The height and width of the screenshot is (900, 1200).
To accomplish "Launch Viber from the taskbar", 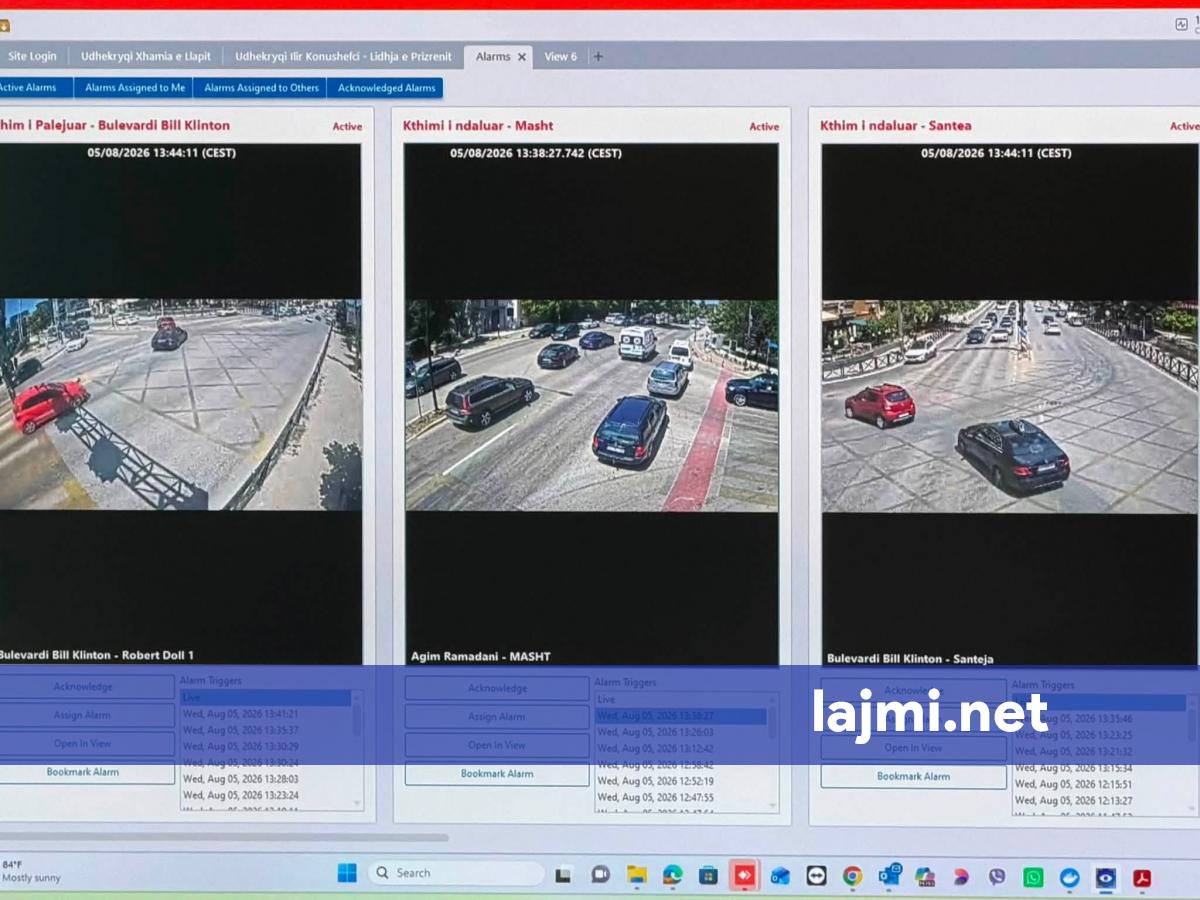I will pyautogui.click(x=997, y=877).
